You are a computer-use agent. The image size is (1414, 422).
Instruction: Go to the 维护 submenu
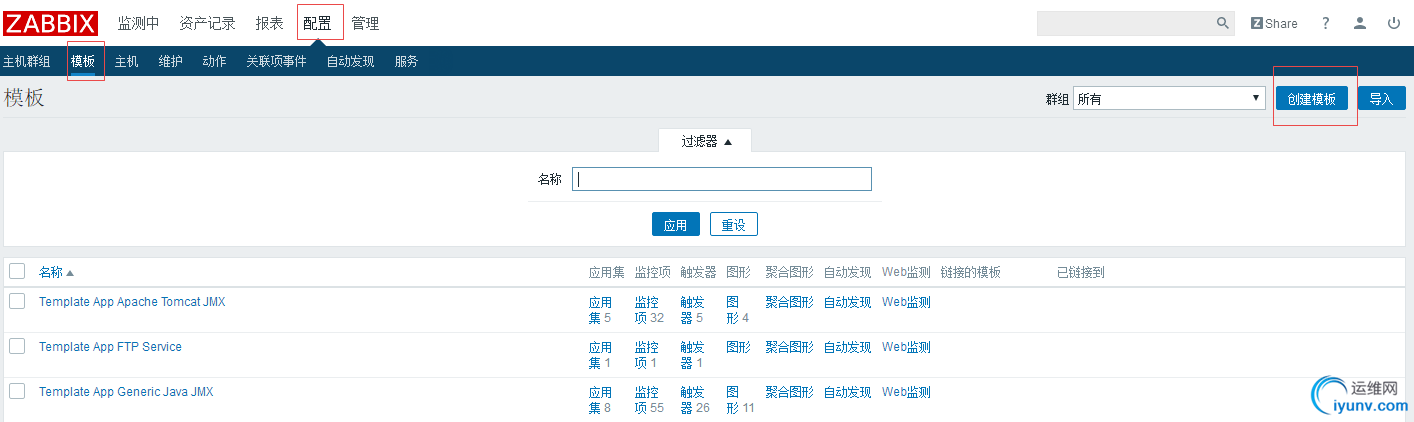[171, 61]
